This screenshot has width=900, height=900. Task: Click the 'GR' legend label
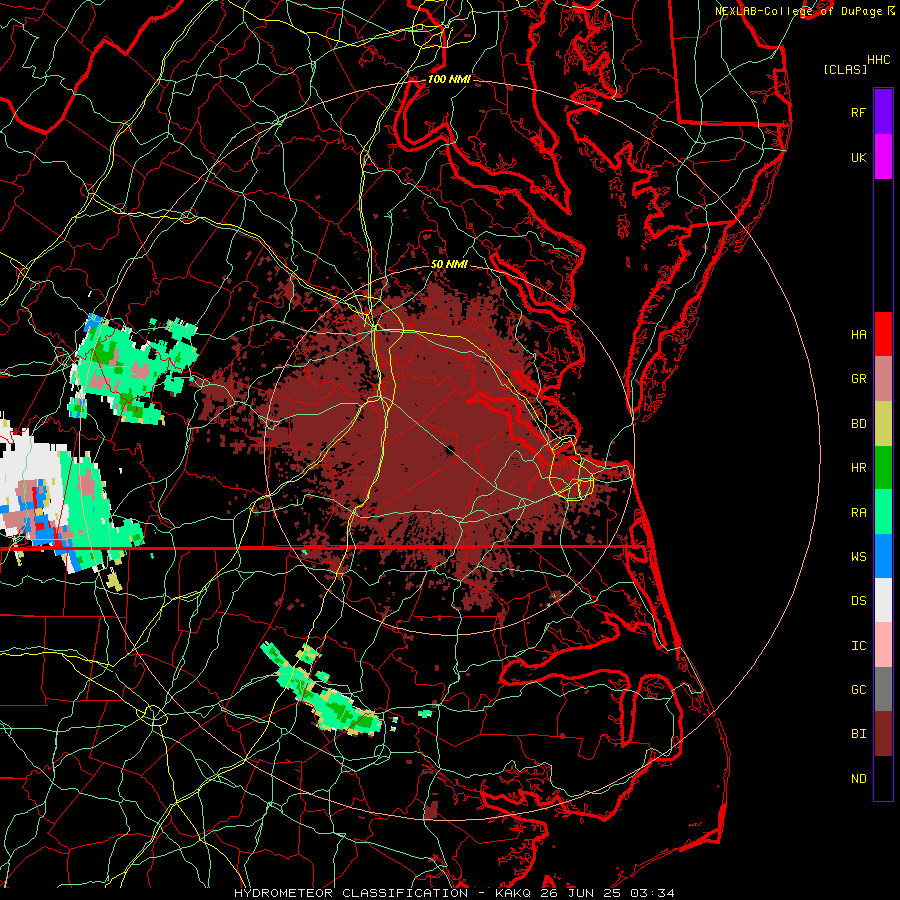pos(858,378)
